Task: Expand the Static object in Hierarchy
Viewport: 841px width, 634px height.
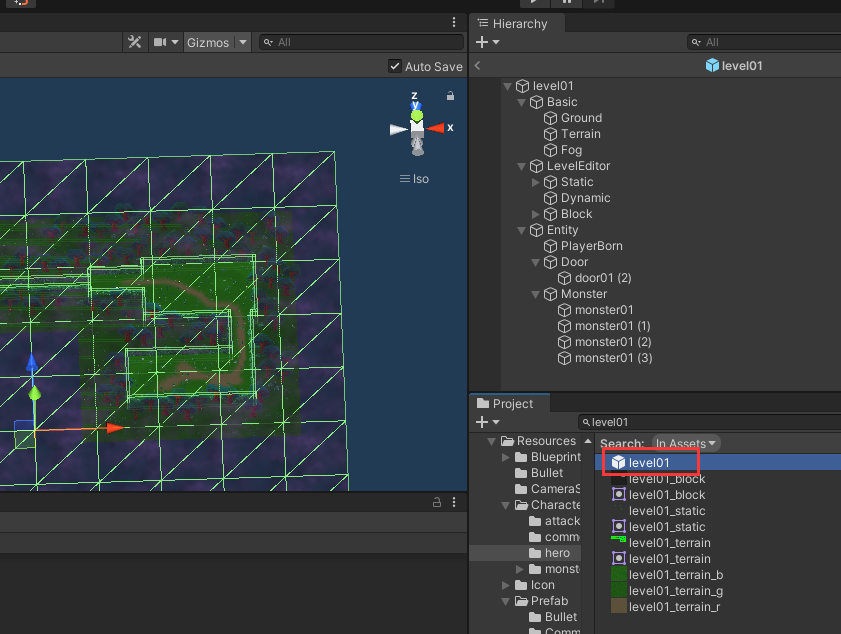Action: click(x=536, y=182)
